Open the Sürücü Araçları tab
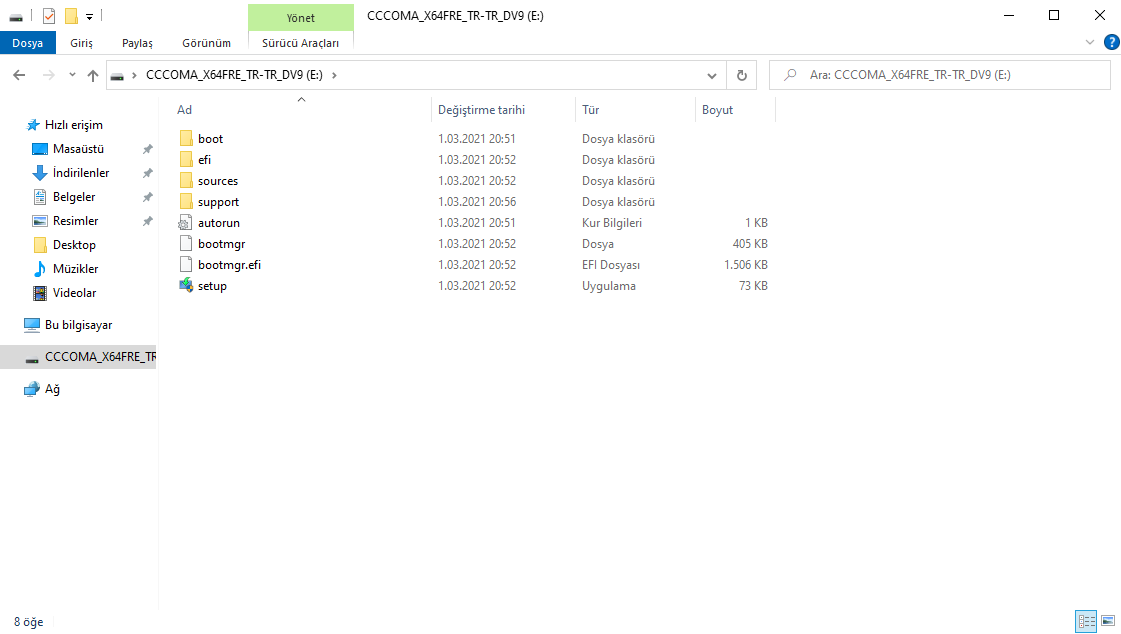This screenshot has width=1121, height=634. pos(300,43)
